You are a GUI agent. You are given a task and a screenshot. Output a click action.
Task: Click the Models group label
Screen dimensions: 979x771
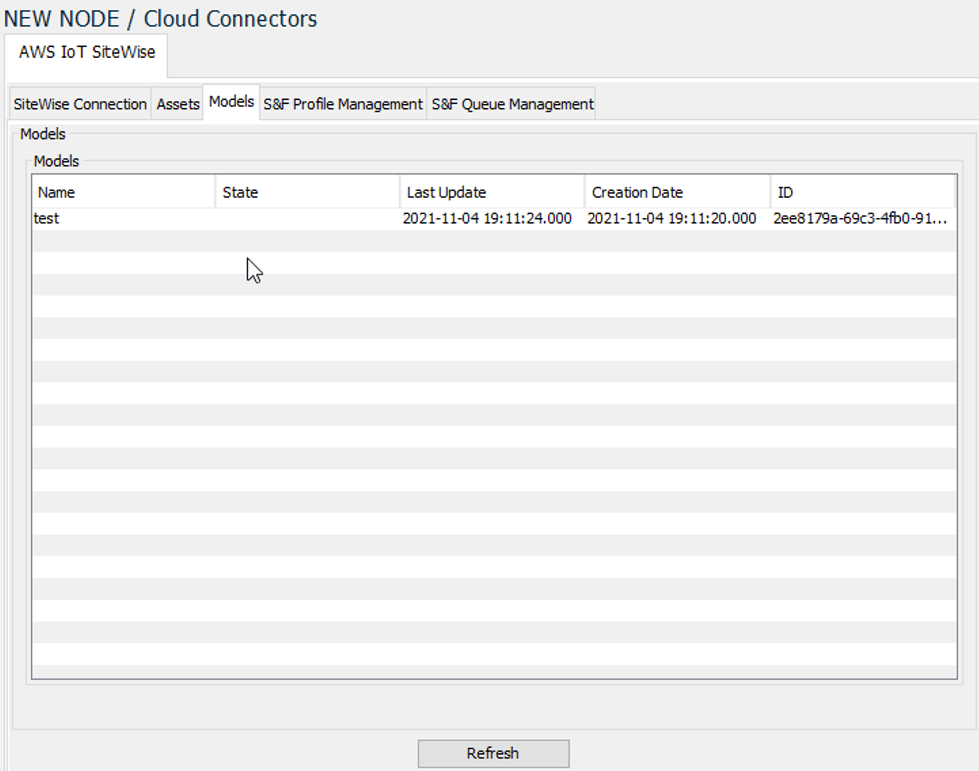[56, 161]
